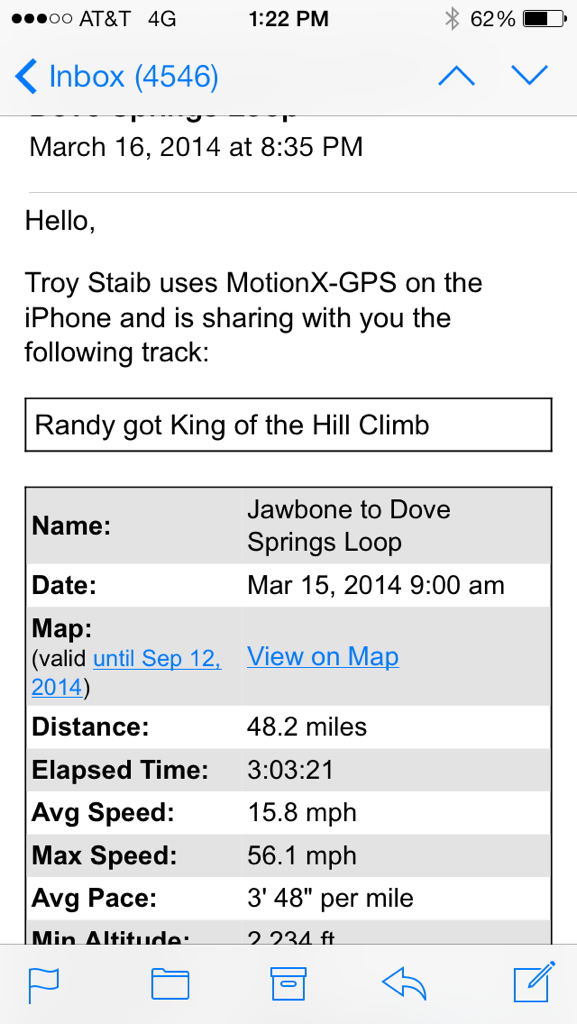Tap the until Sep 12, 2014 link

126,673
